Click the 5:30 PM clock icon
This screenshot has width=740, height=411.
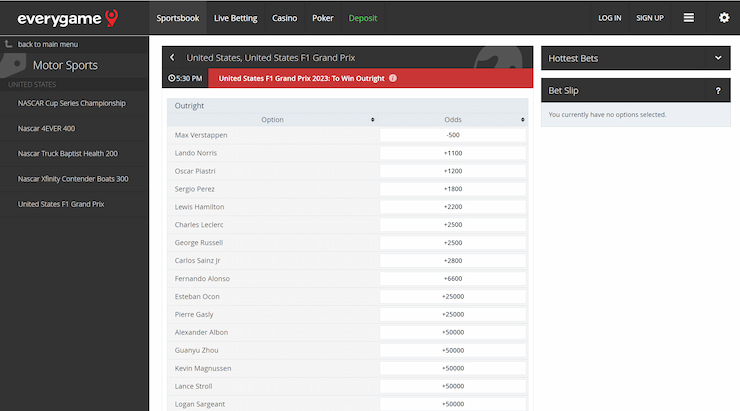pyautogui.click(x=171, y=78)
